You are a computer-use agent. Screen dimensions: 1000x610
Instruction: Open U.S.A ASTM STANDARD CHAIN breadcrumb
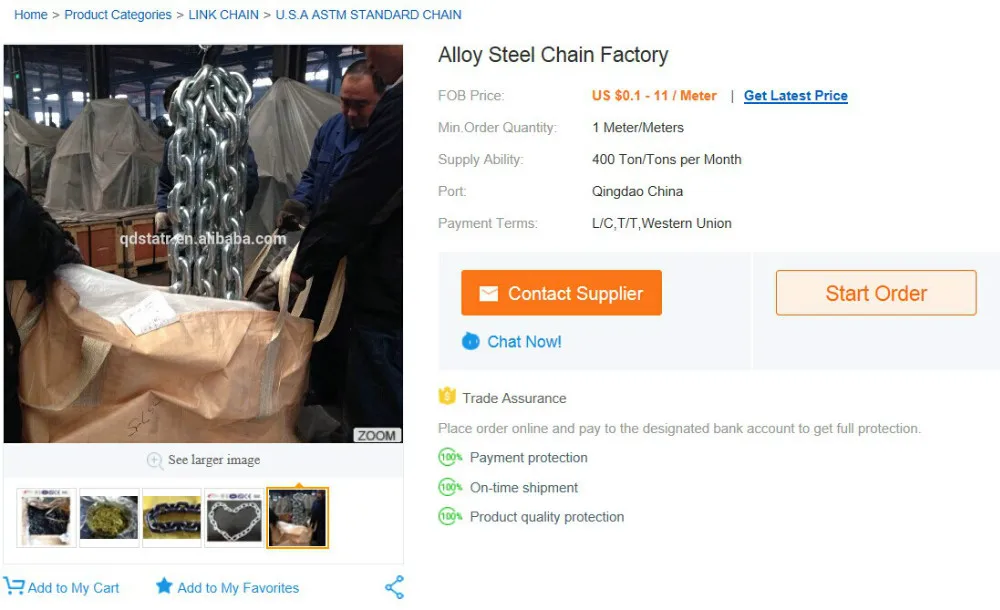click(x=368, y=15)
